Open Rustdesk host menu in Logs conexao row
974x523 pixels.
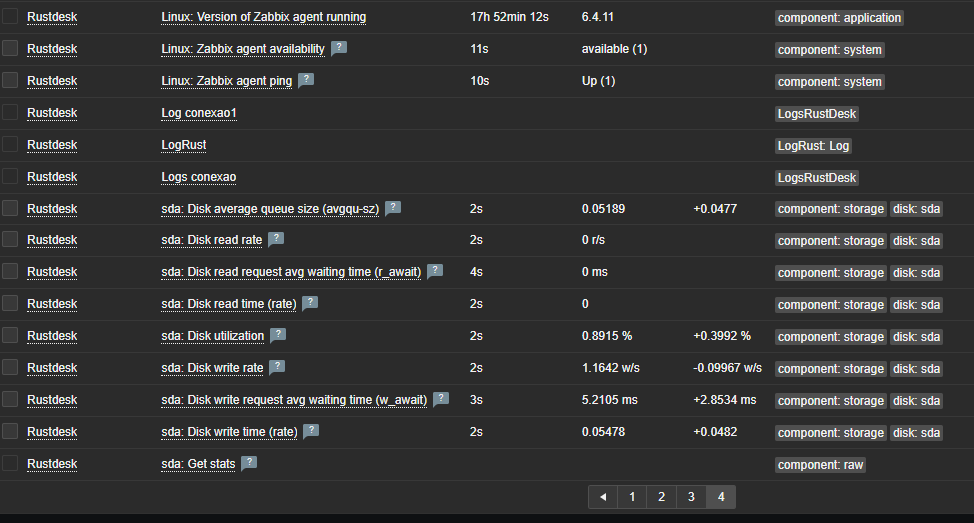52,177
